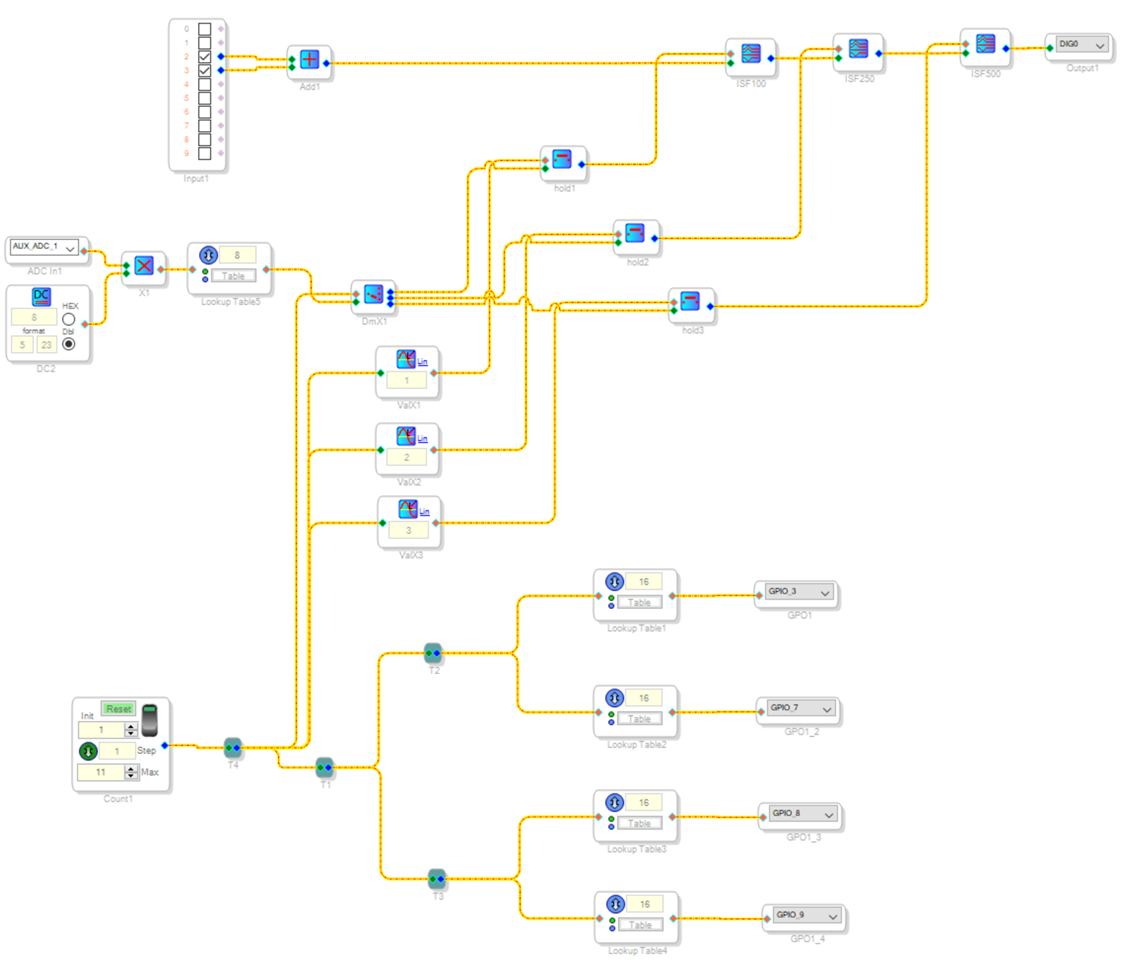Select the HEX radio button in DC2

click(x=69, y=320)
